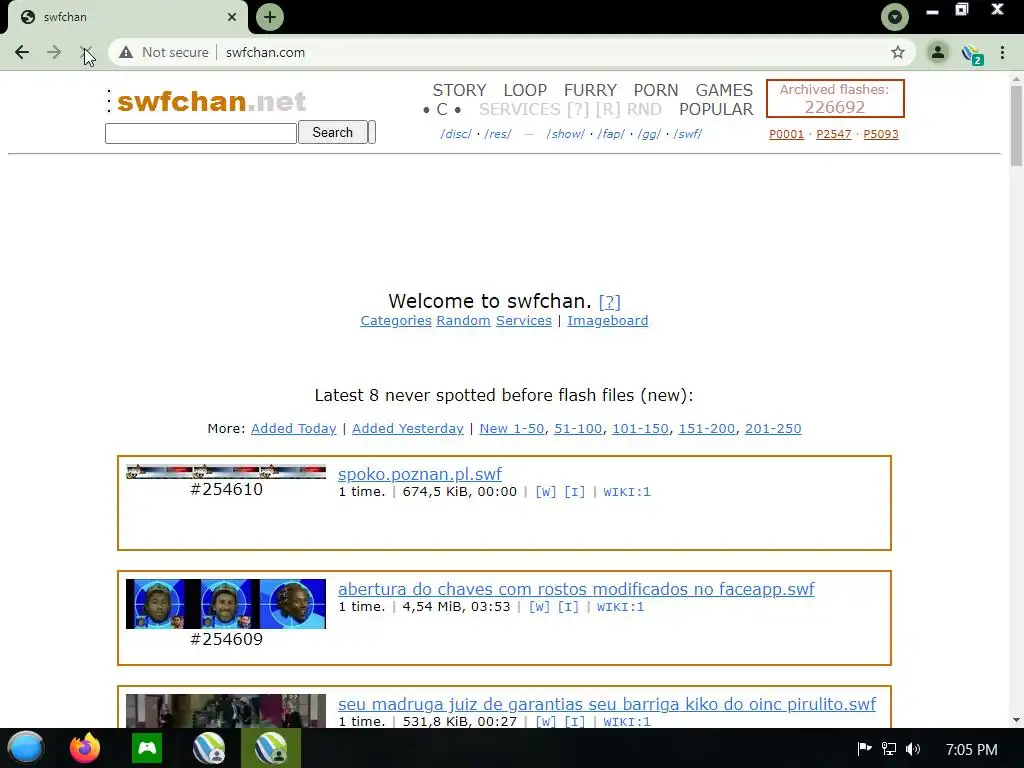Open the Categories link

(x=396, y=321)
